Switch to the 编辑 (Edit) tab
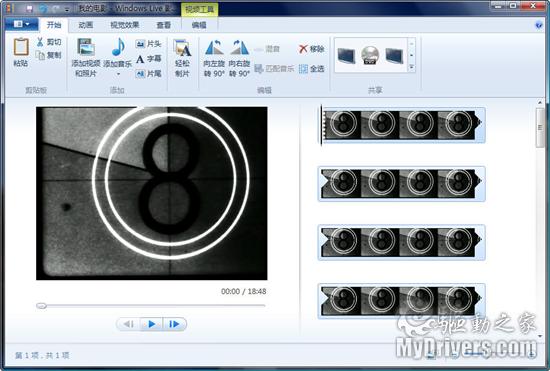The height and width of the screenshot is (371, 550). 199,25
